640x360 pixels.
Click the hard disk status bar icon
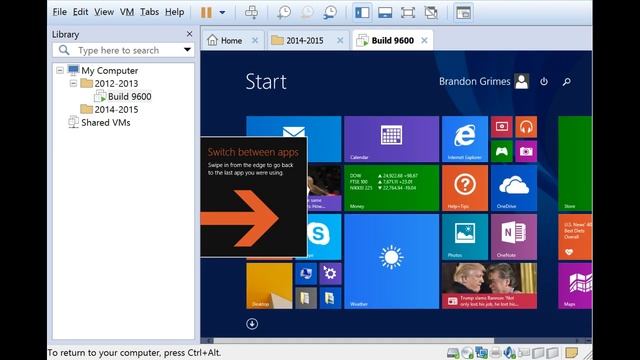coord(453,352)
